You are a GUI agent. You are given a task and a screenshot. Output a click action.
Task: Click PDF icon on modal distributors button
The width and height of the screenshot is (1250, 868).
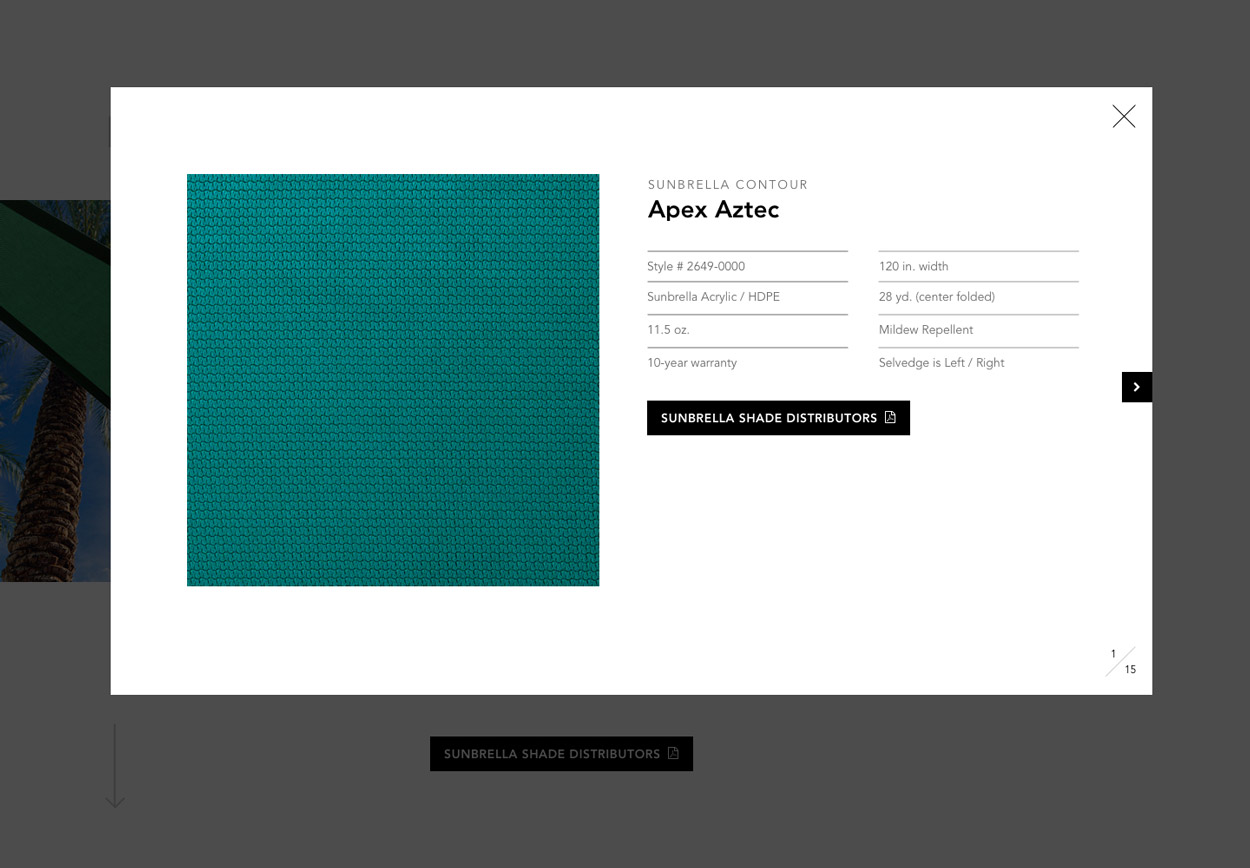click(x=890, y=417)
